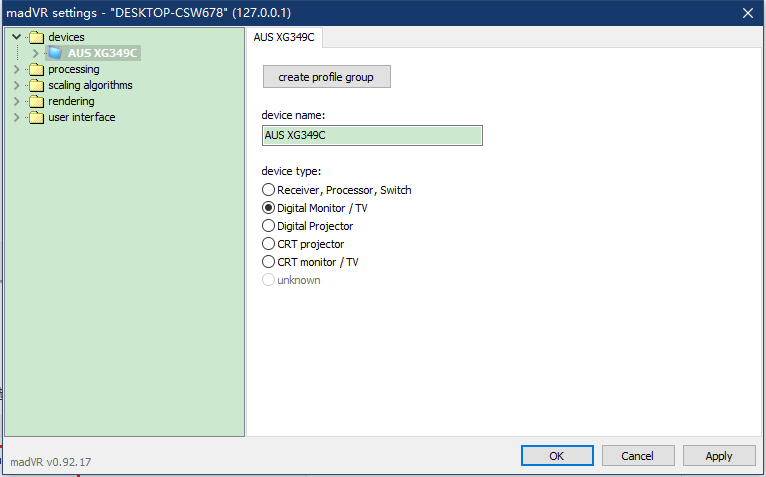
Task: Click the Apply button
Action: pos(719,455)
